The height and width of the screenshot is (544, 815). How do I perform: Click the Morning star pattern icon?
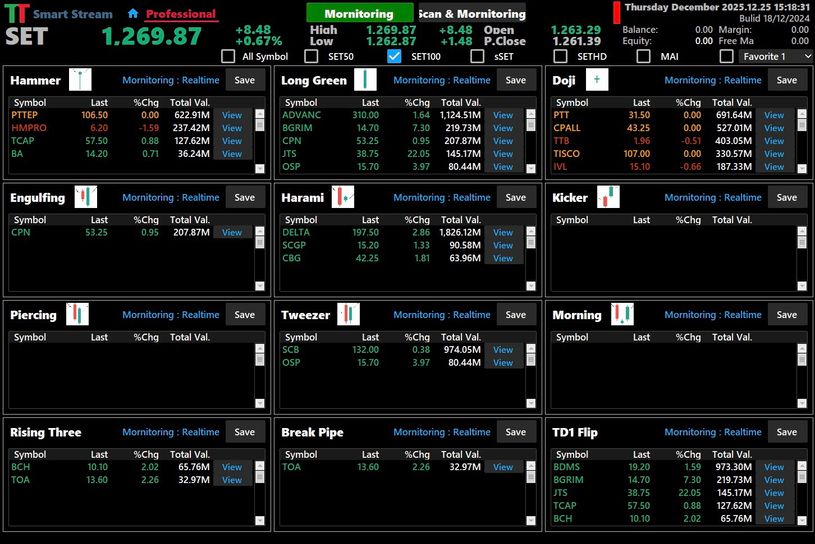(x=622, y=315)
